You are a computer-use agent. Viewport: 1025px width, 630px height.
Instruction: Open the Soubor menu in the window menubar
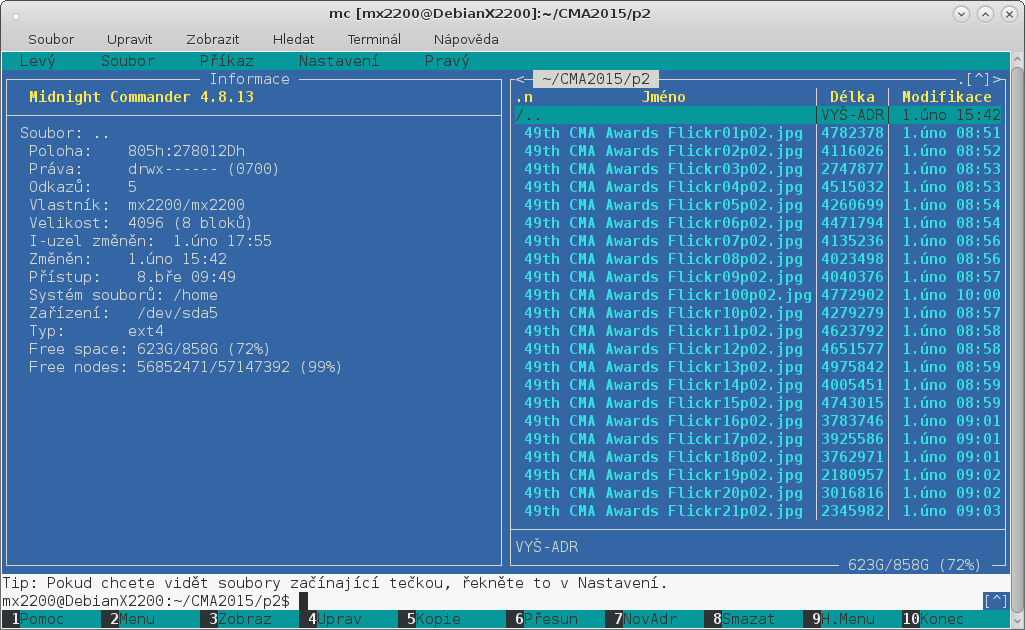click(x=51, y=39)
